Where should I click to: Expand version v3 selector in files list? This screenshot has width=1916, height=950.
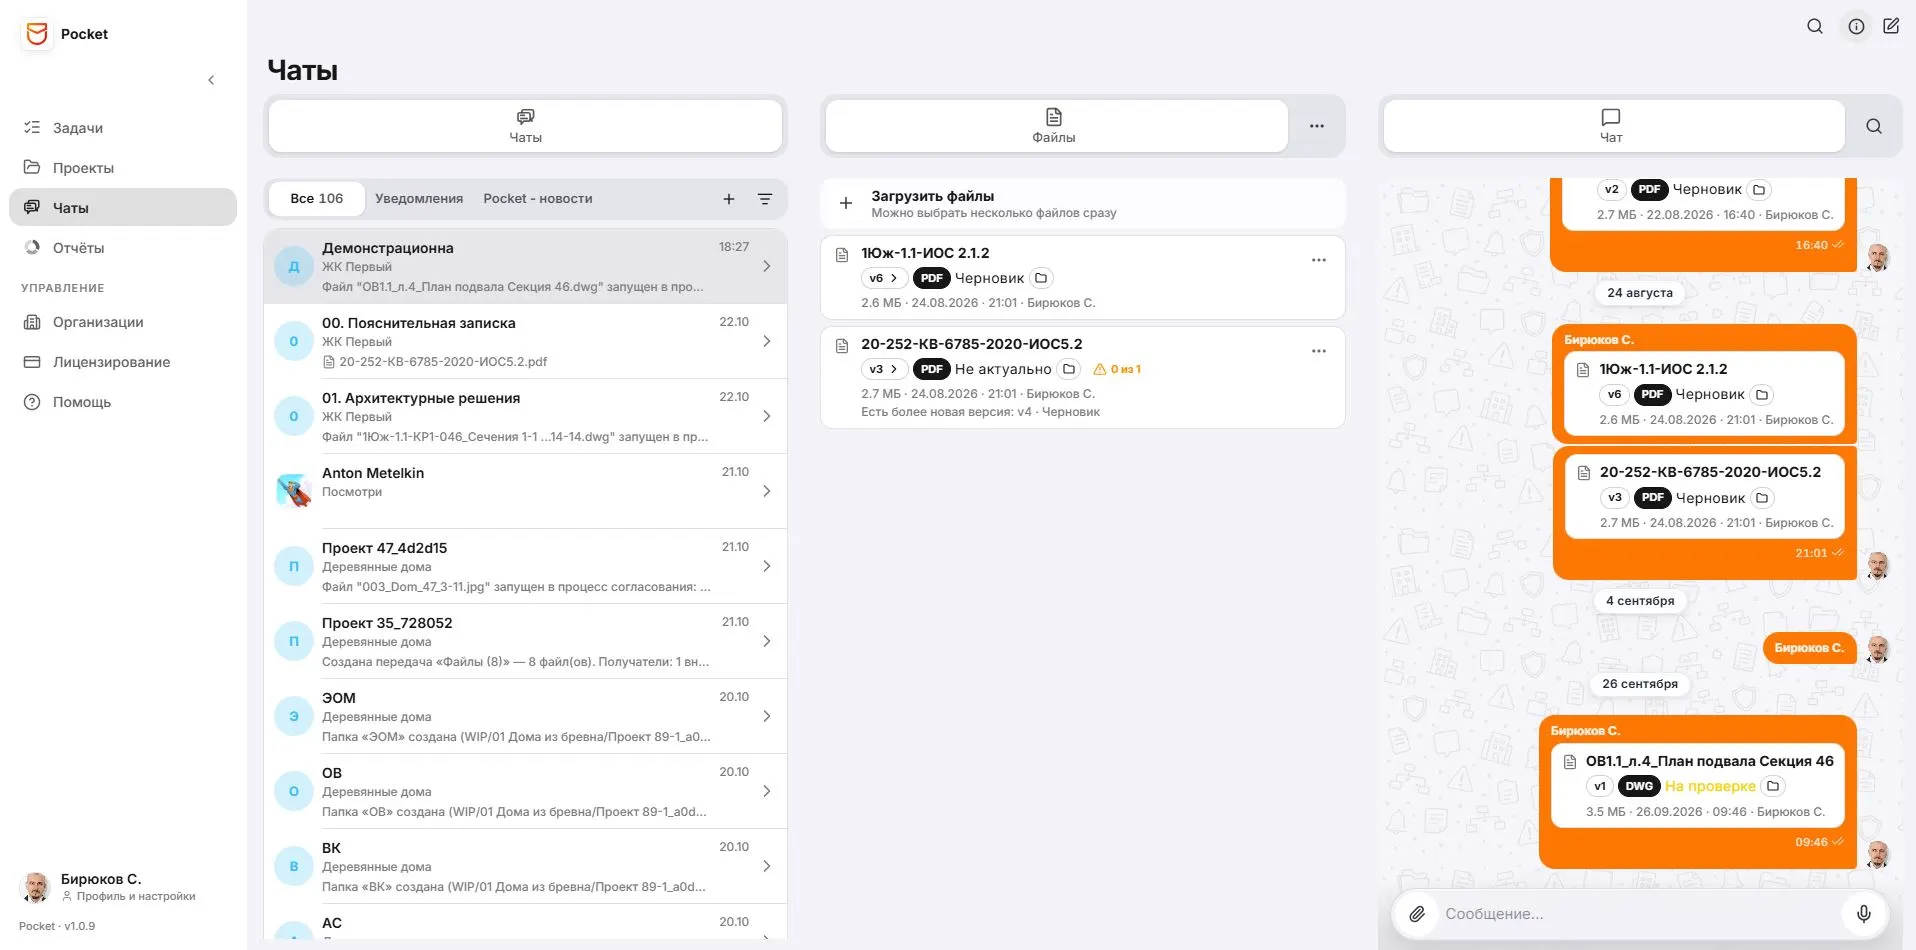coord(883,369)
